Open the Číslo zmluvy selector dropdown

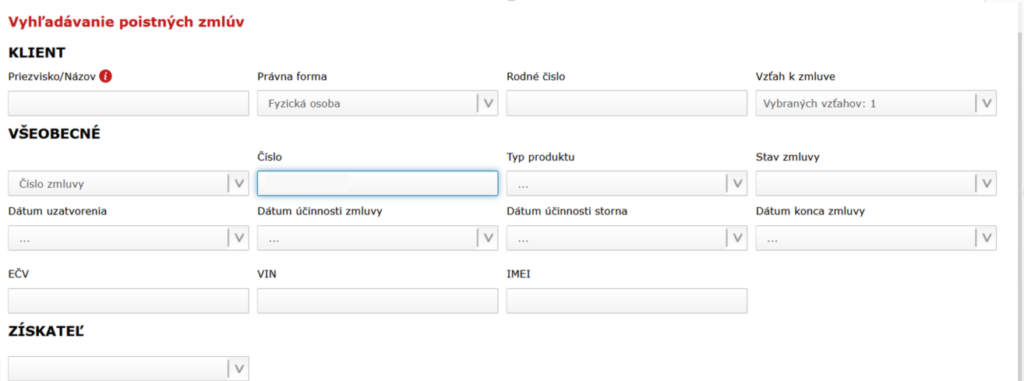(129, 184)
